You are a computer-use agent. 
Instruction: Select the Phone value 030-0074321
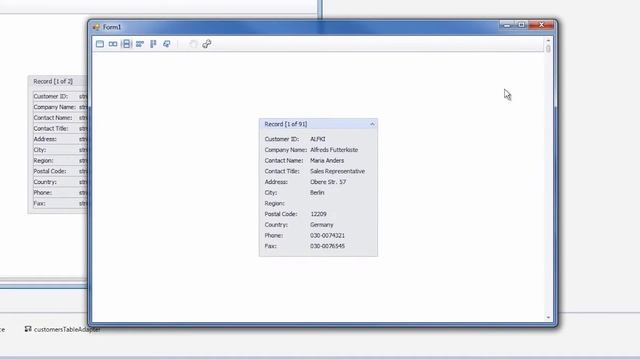pyautogui.click(x=327, y=236)
